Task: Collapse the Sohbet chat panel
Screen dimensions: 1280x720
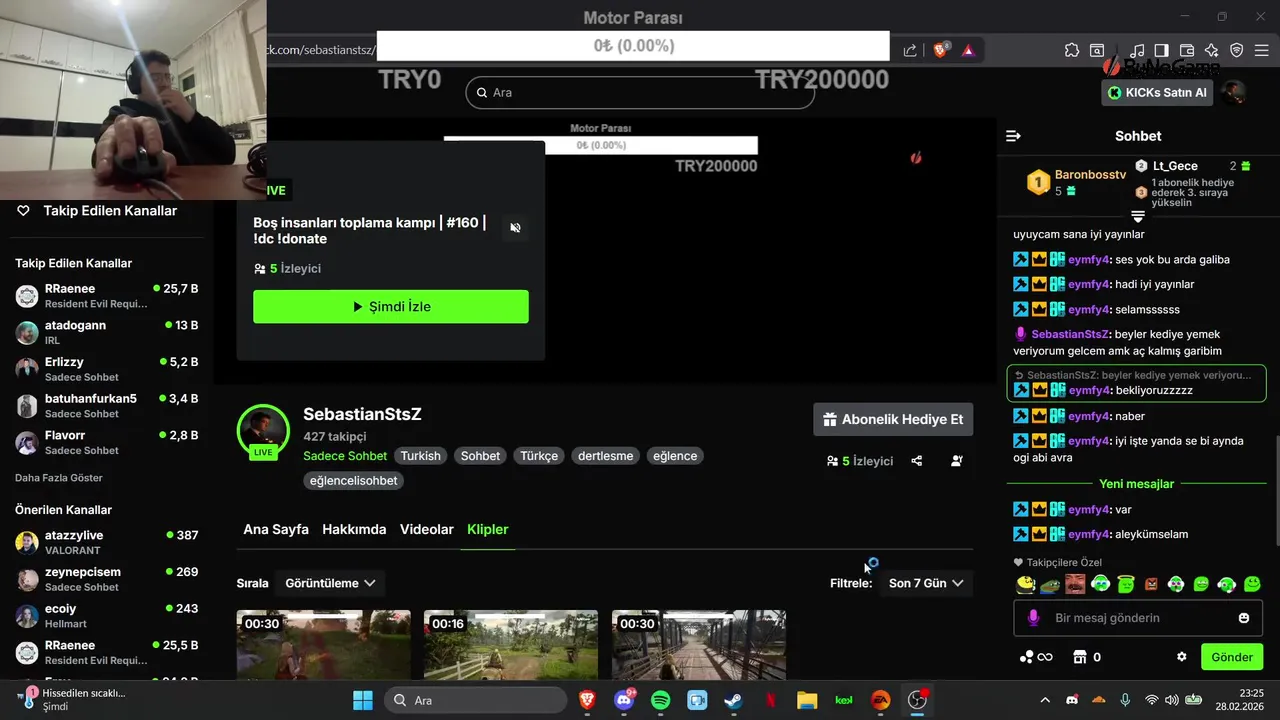Action: 1013,136
